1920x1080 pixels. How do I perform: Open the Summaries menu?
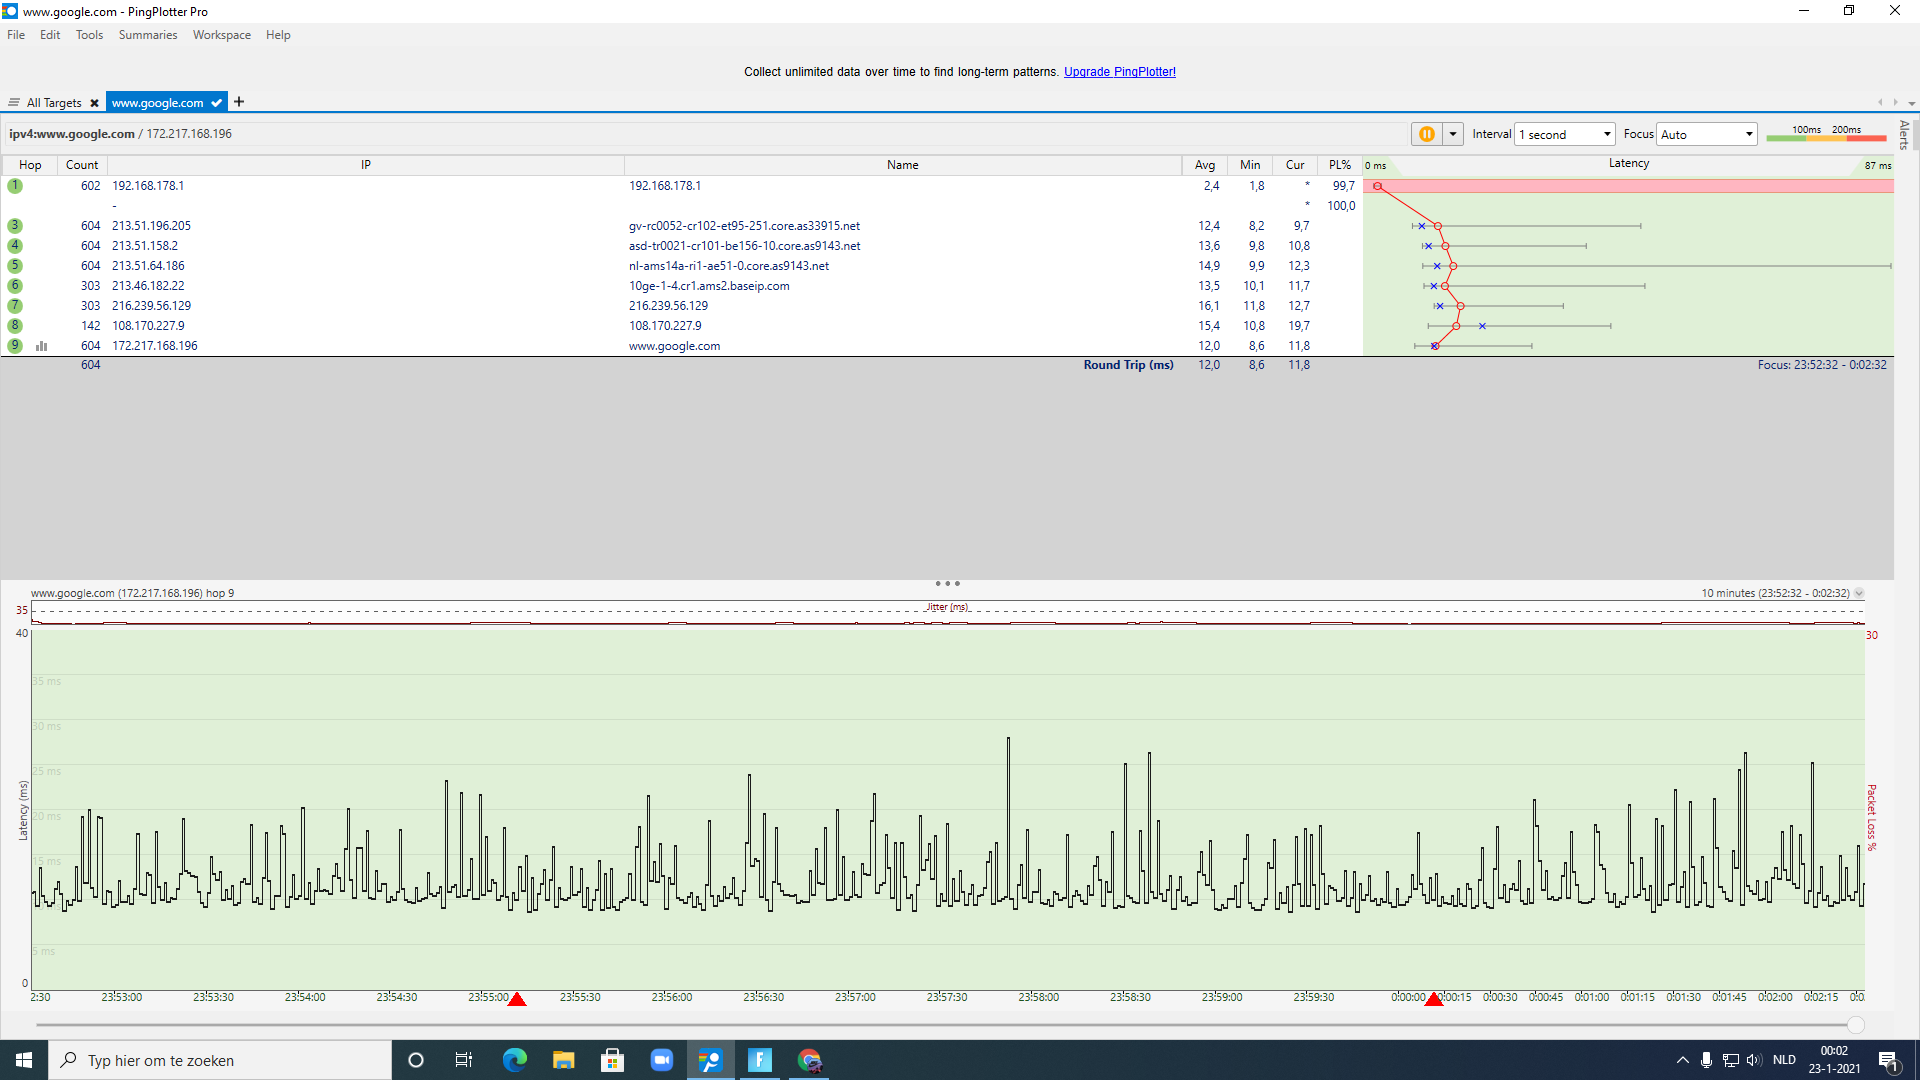pos(147,35)
